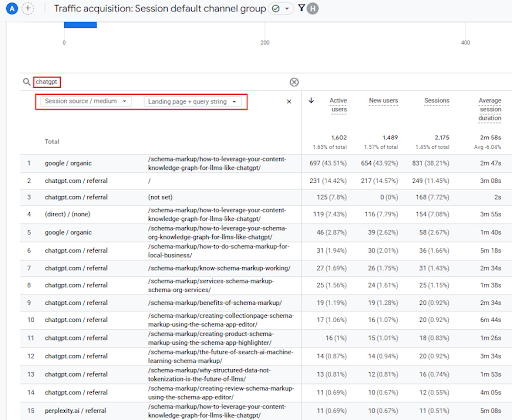Sort by Average session duration column
Screen dimensions: 512x420
tap(490, 109)
